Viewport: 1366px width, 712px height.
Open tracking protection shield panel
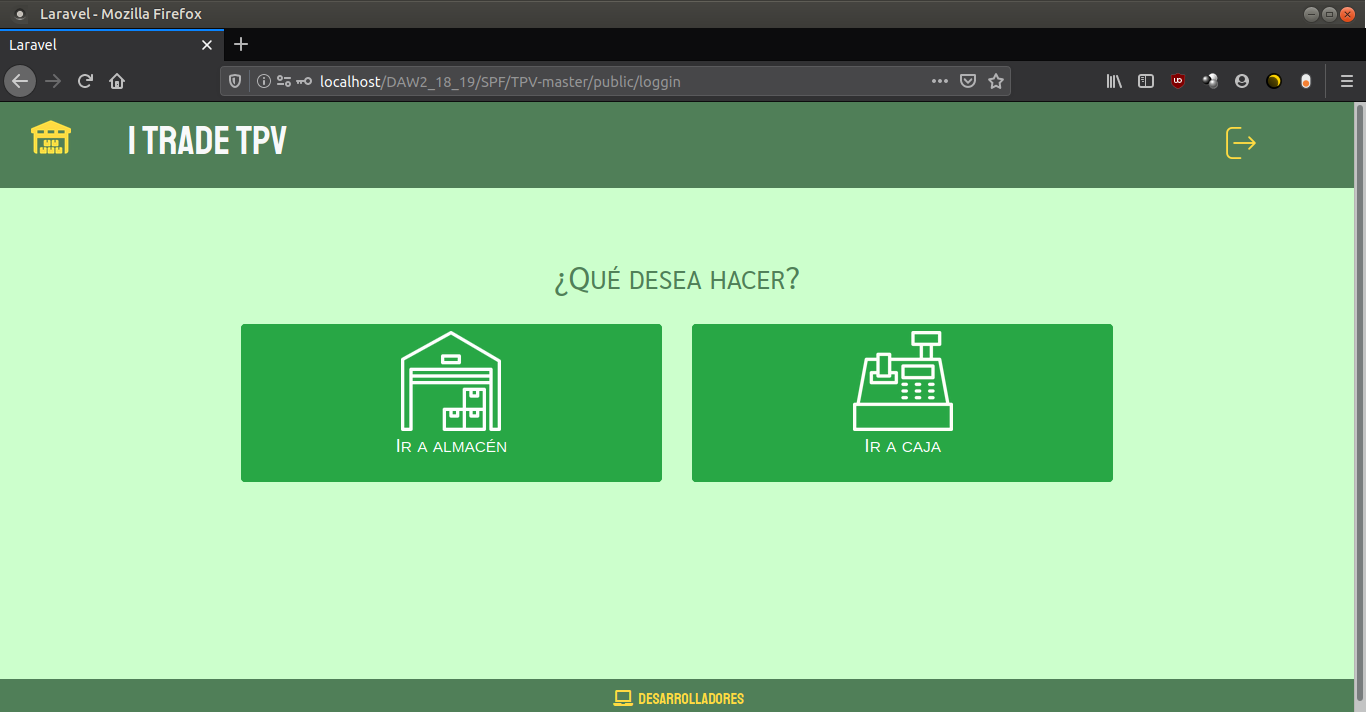pos(235,81)
